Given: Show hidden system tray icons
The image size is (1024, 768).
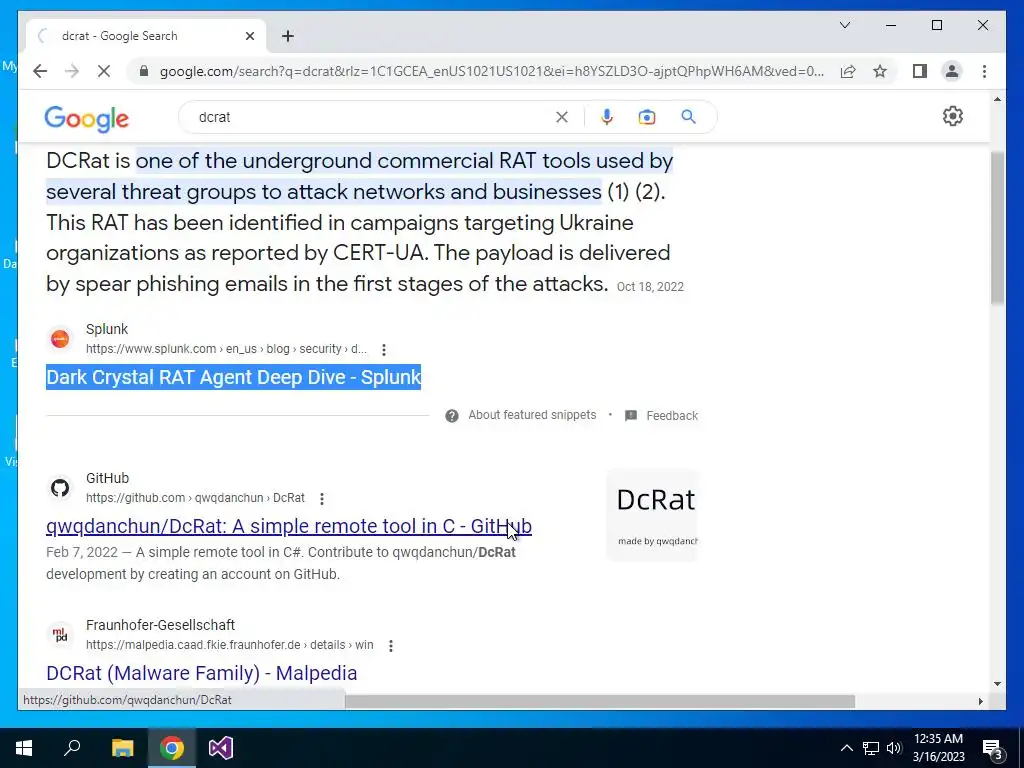Looking at the screenshot, I should point(846,748).
